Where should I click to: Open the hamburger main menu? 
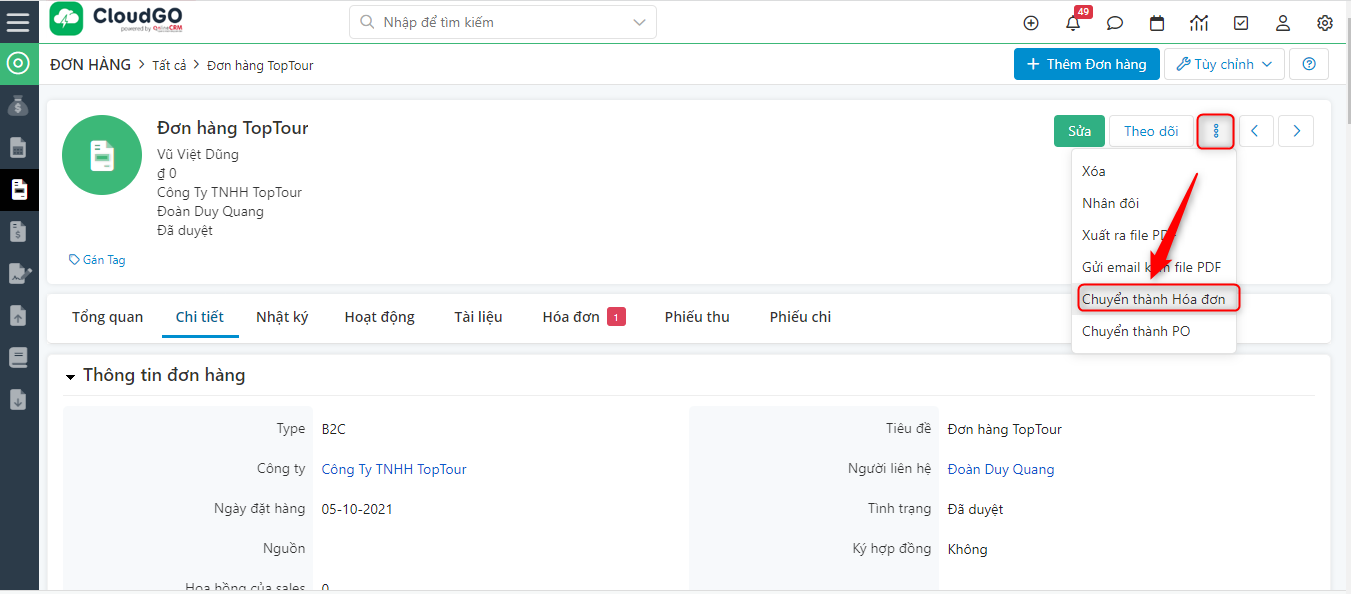point(18,21)
